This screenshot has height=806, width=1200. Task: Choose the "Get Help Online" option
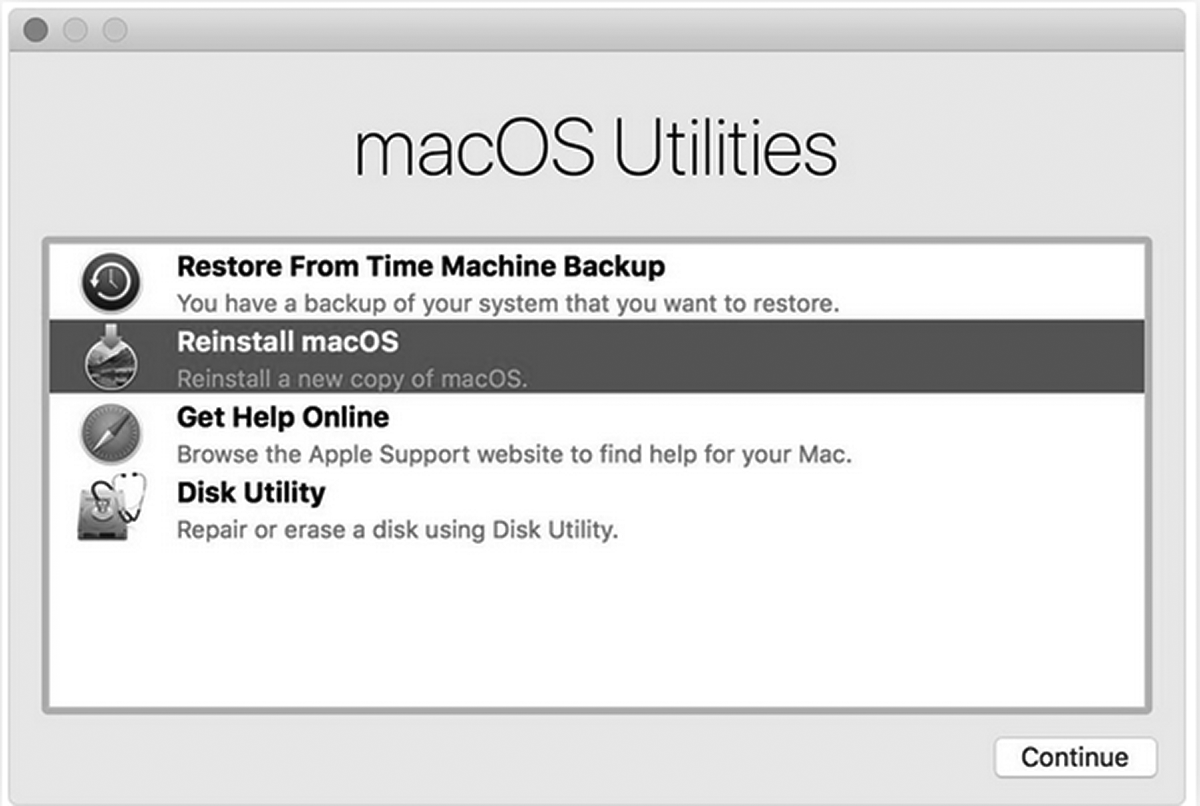coord(282,417)
